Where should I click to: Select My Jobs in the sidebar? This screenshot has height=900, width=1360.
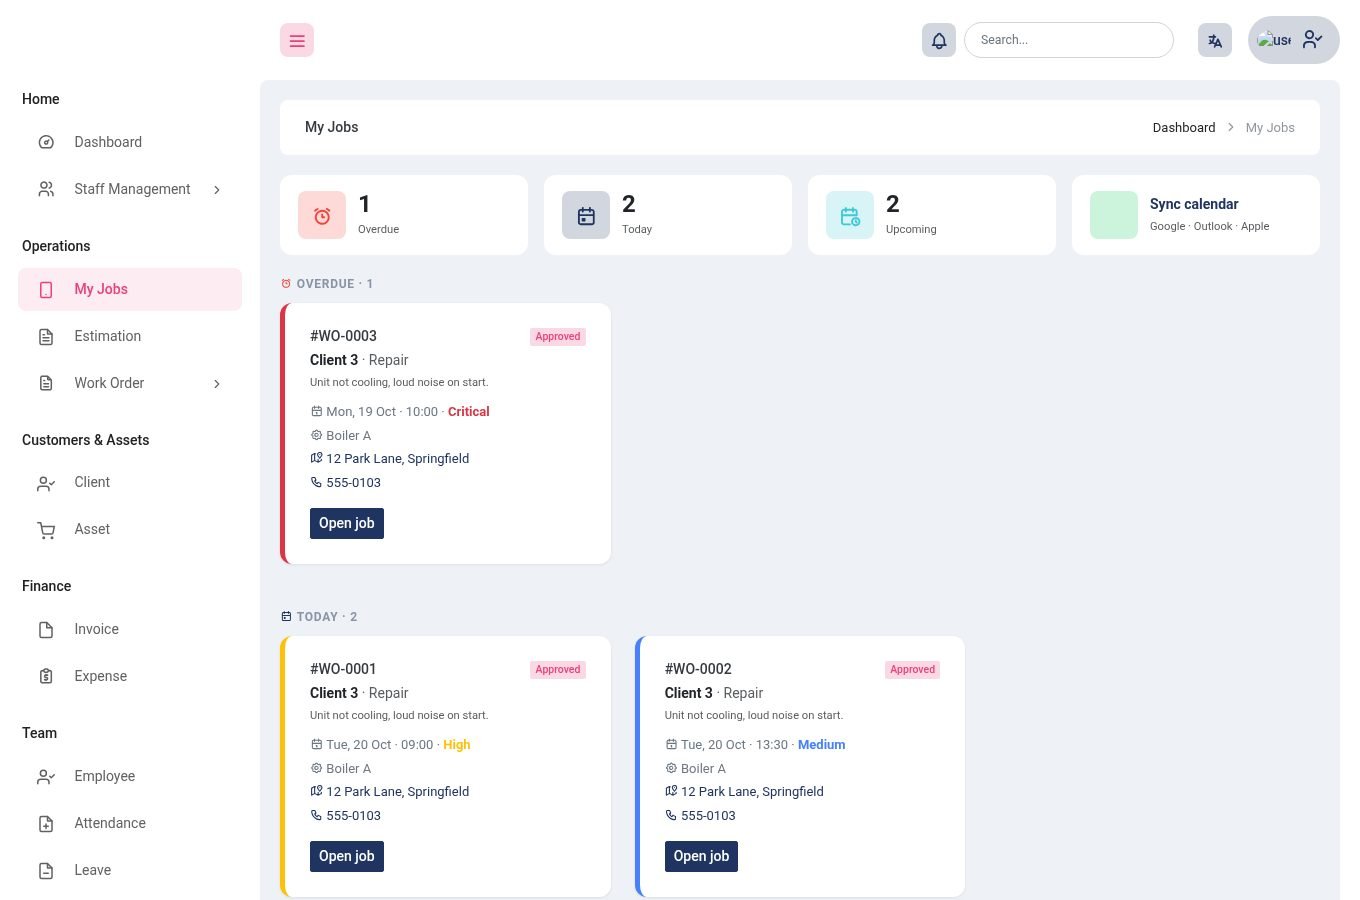click(x=130, y=289)
